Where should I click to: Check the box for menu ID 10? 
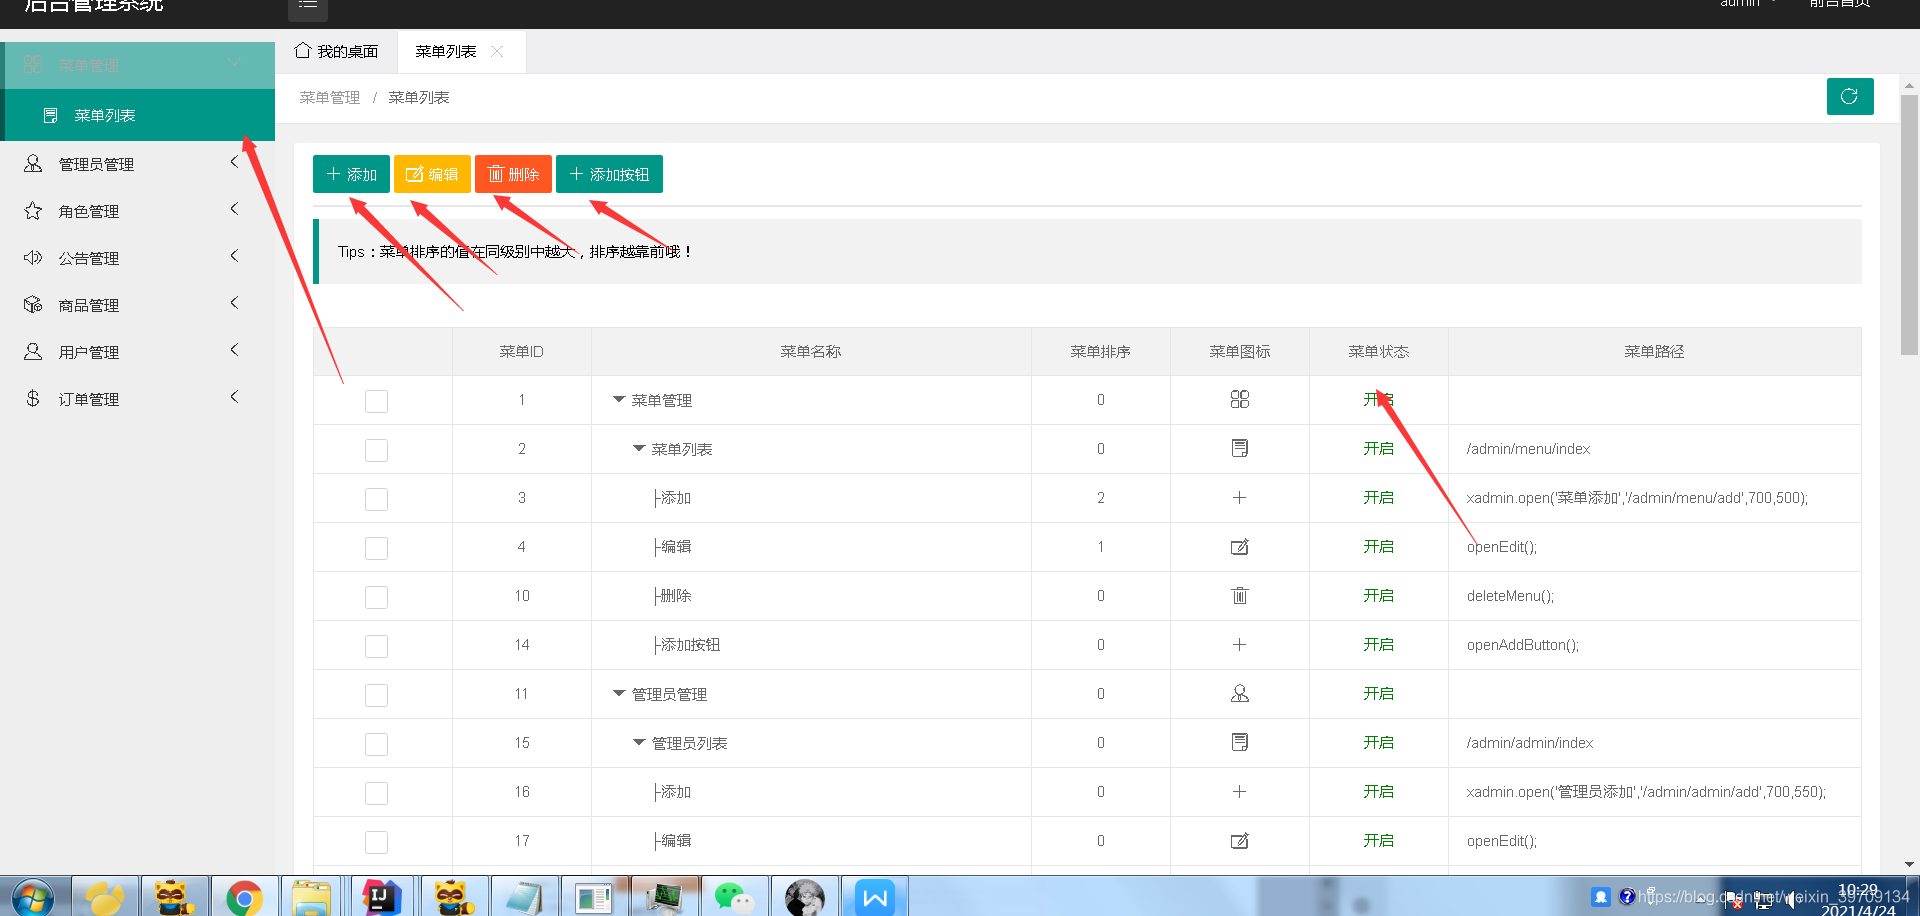(376, 597)
